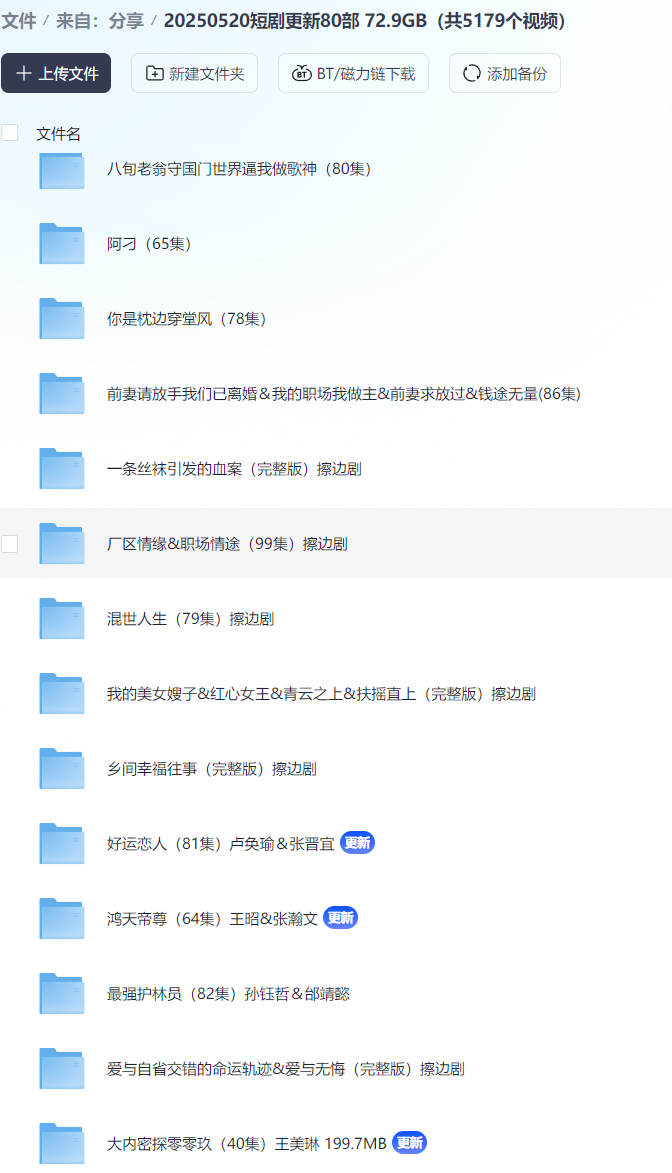Click folder icon of 乡间幸福往事
Screen dimensions: 672x1173
(61, 769)
